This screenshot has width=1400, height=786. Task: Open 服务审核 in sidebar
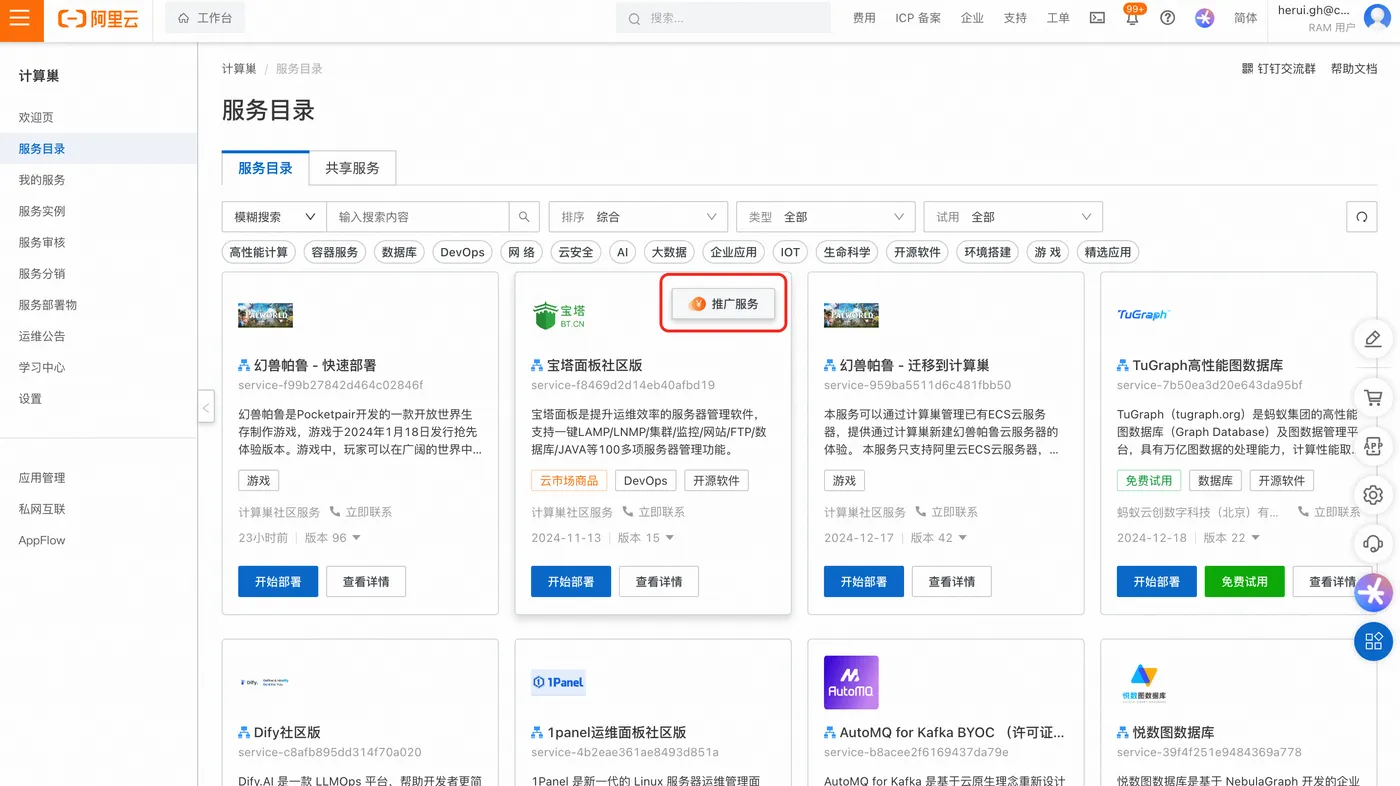(x=42, y=242)
